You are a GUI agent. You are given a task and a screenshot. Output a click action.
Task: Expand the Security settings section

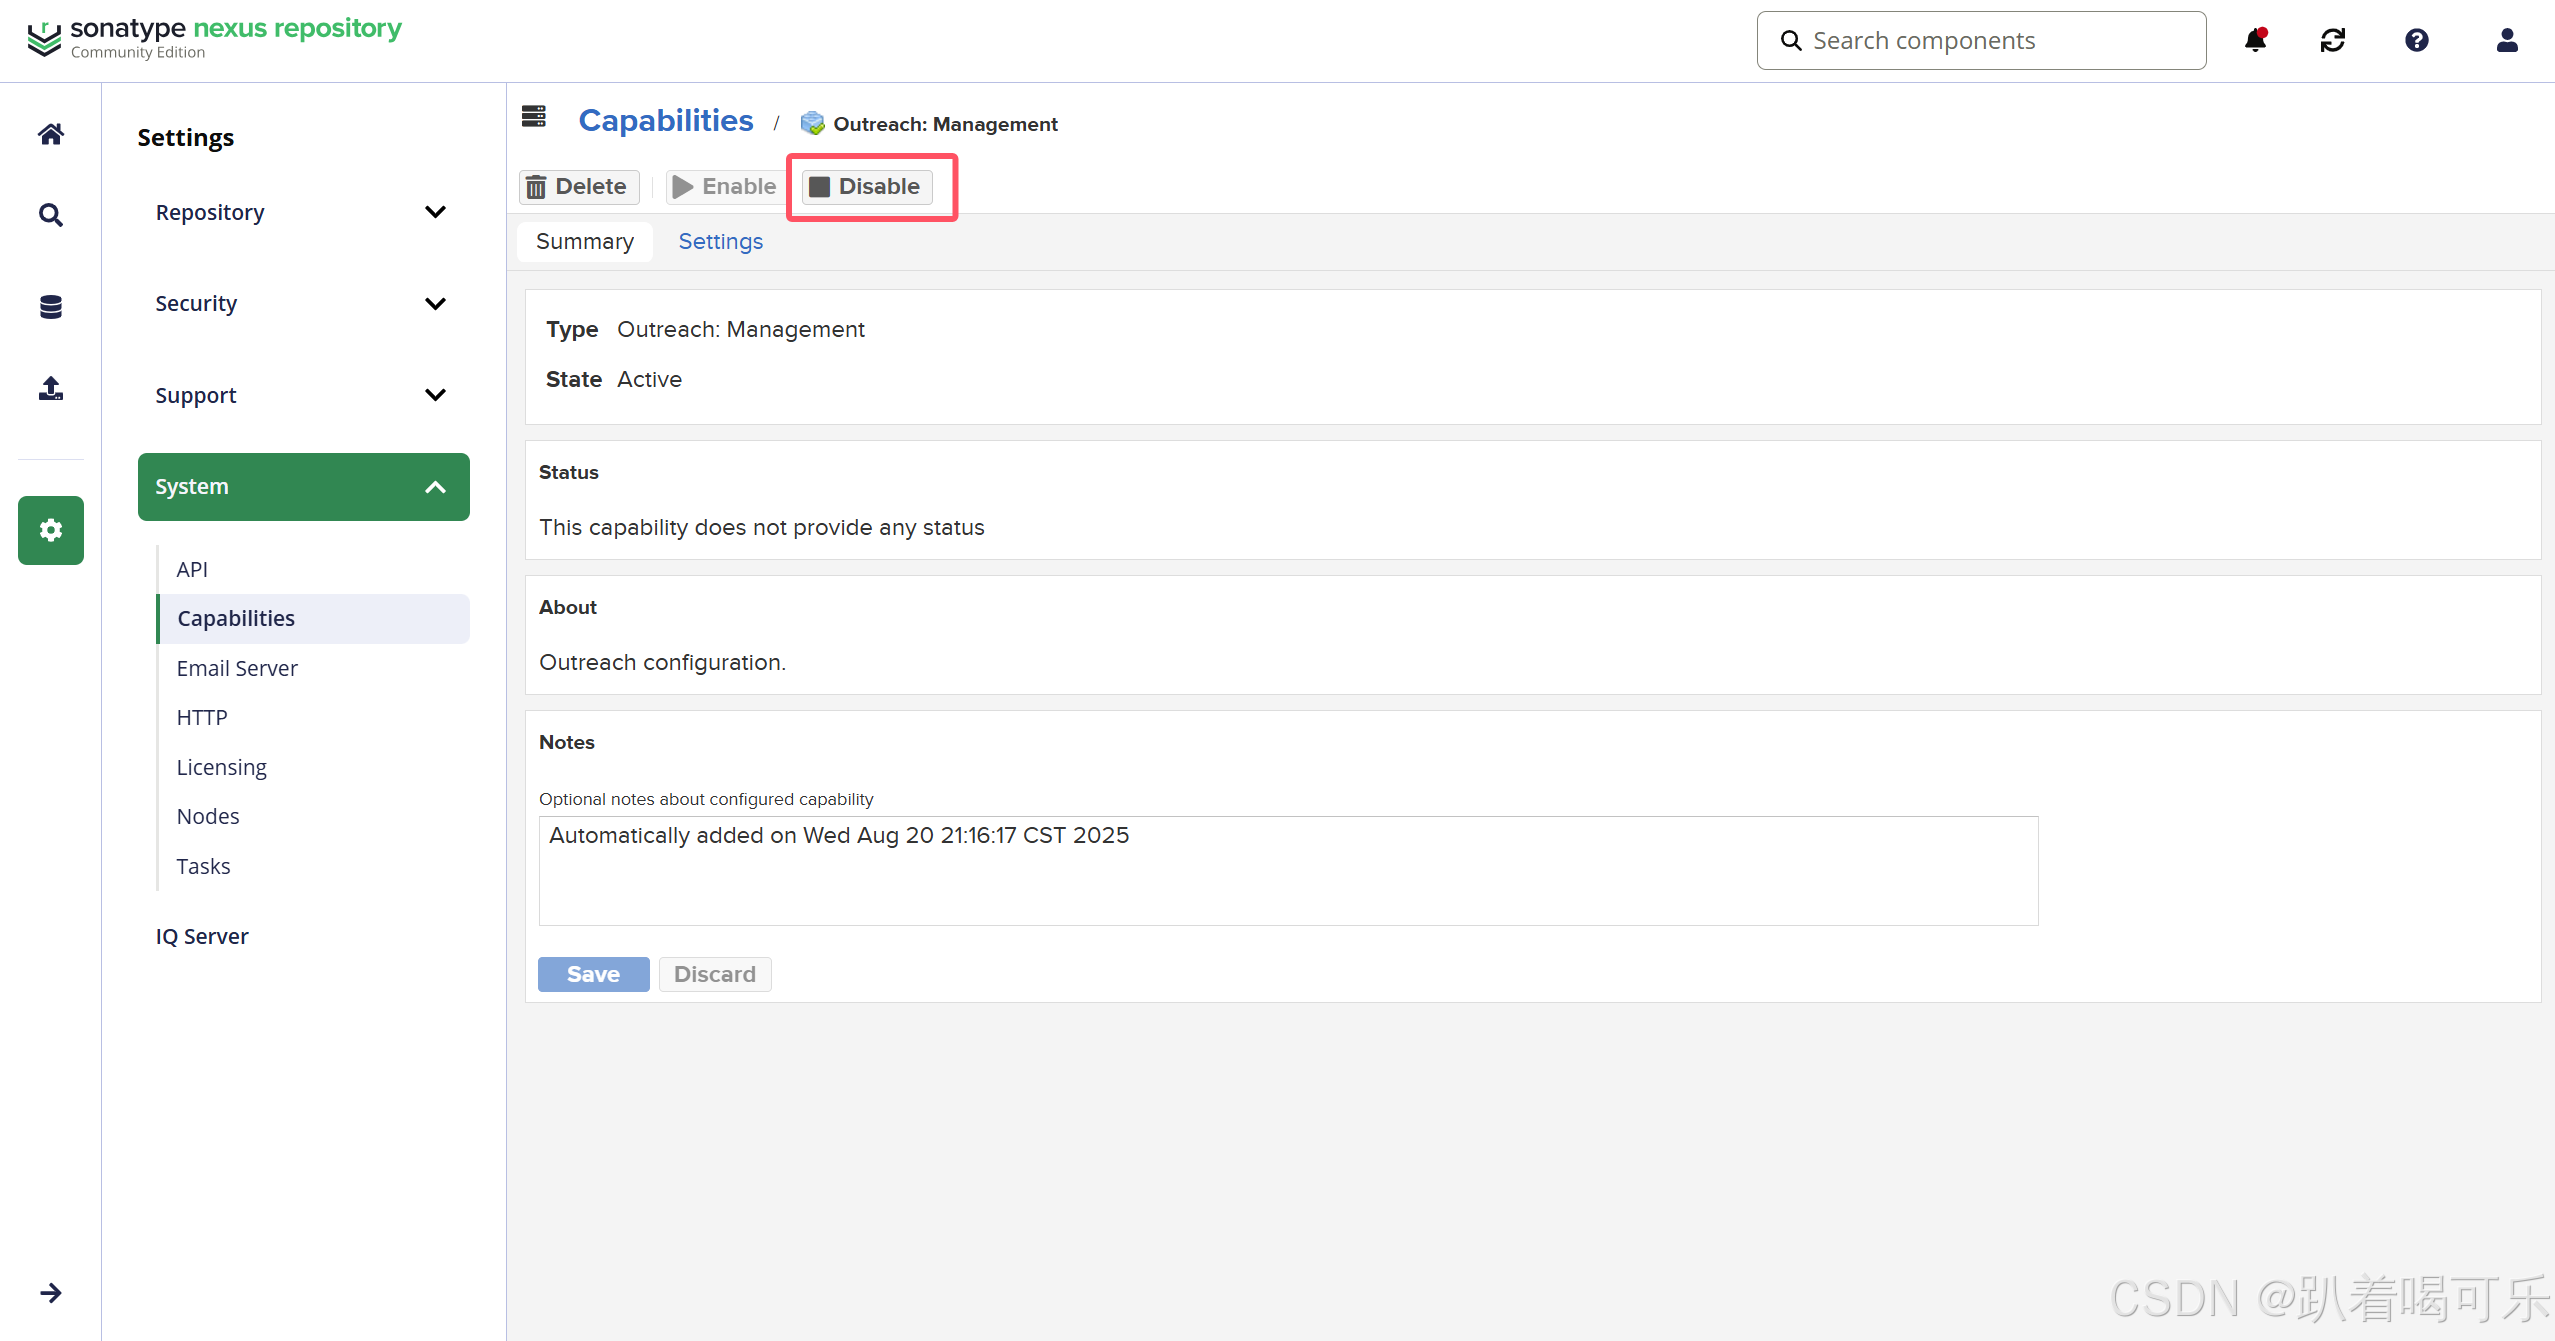pyautogui.click(x=303, y=303)
